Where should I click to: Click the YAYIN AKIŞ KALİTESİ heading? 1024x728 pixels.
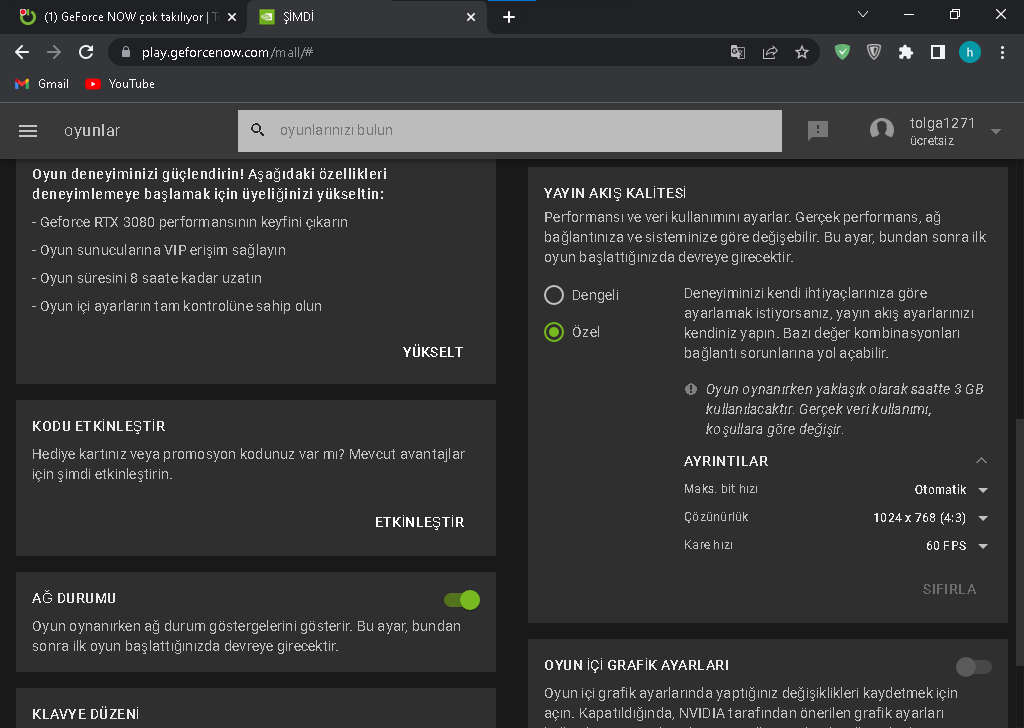615,193
